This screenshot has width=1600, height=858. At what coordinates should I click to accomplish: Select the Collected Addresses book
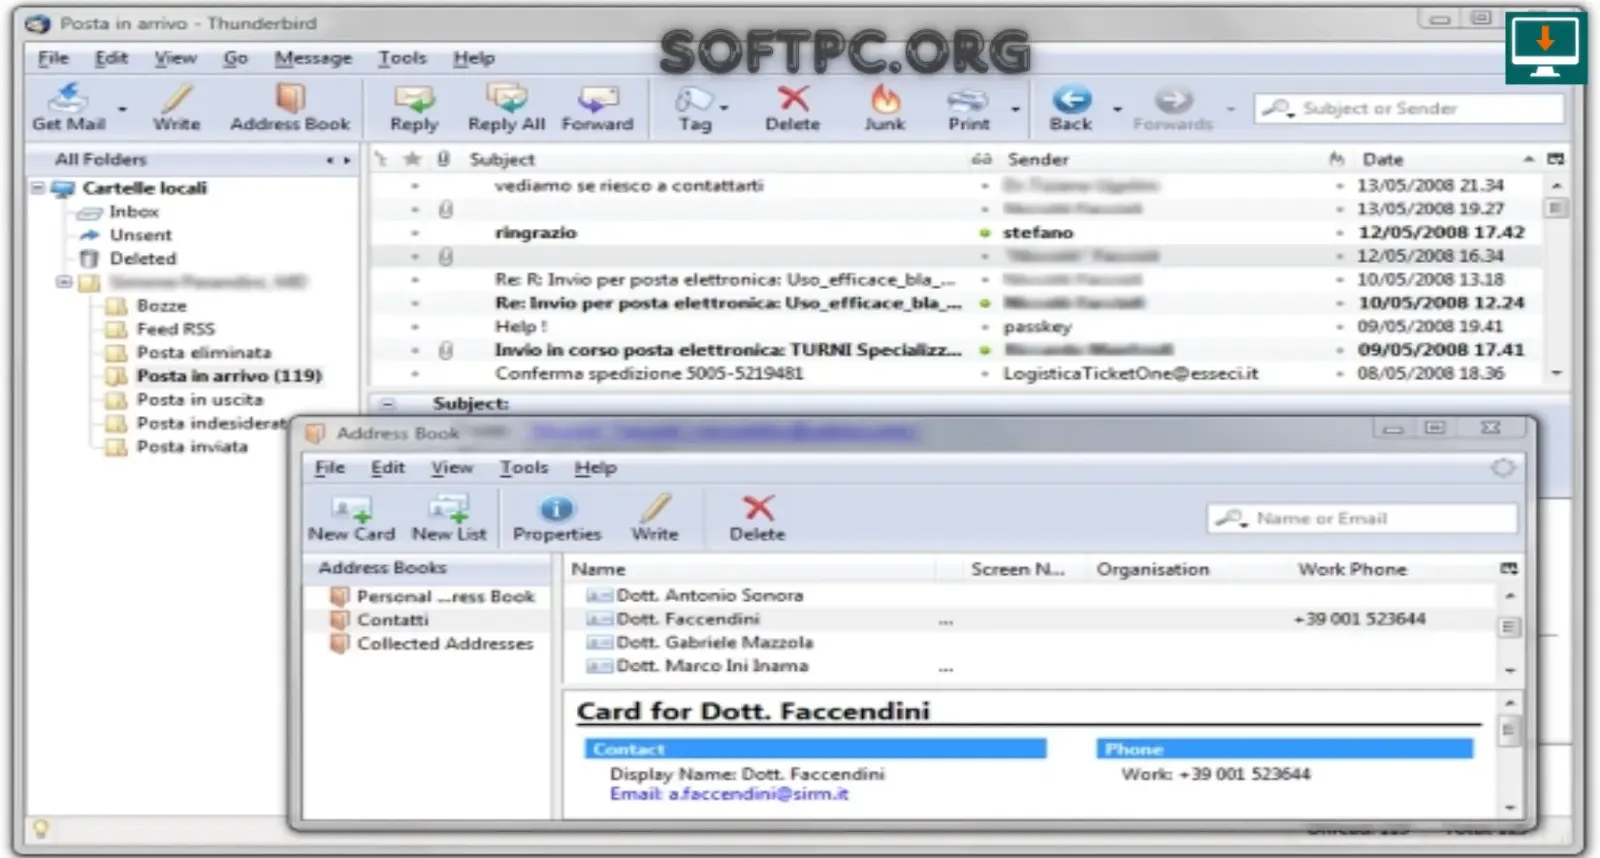tap(445, 644)
